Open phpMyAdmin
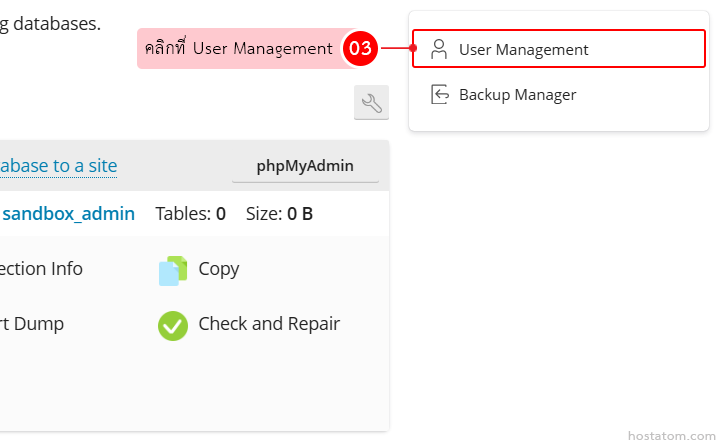Viewport: 720px width, 444px height. (305, 166)
